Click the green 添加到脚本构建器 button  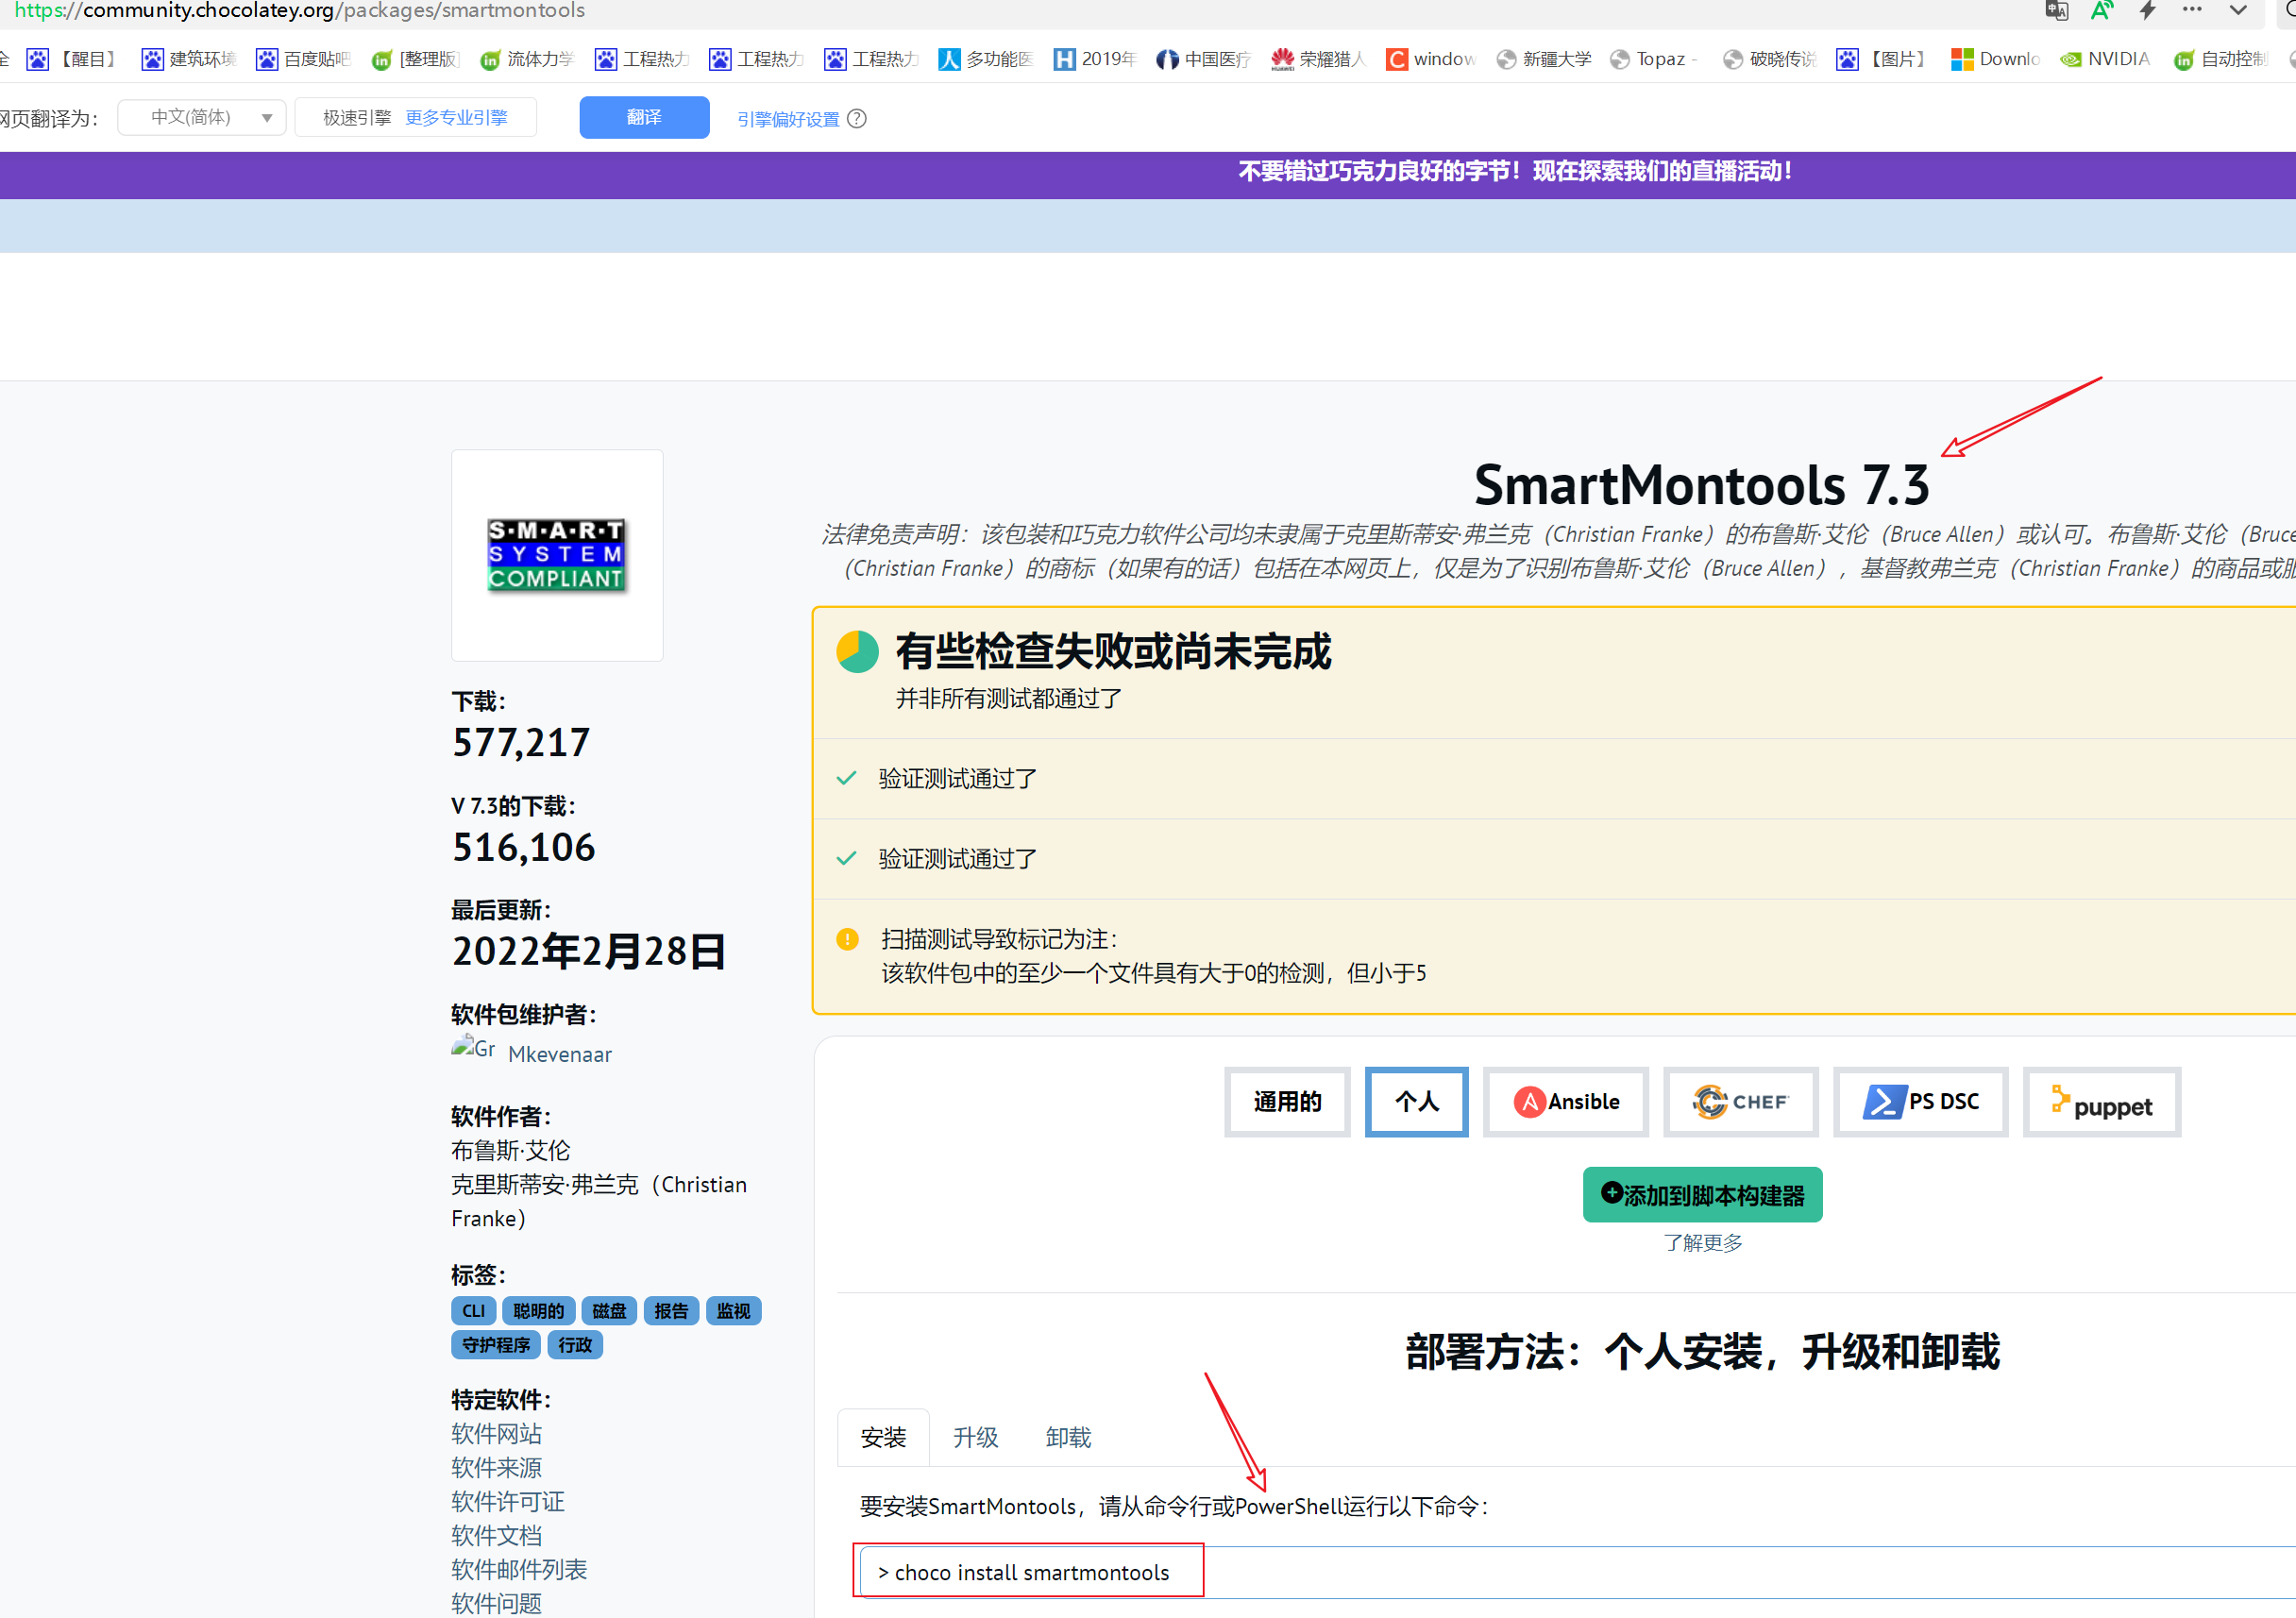(x=1702, y=1194)
